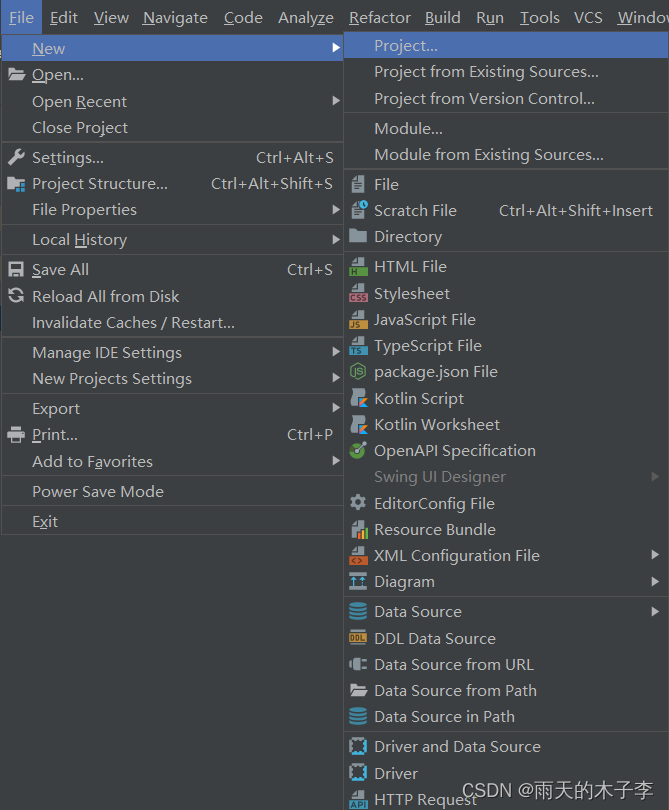Open the Navigate menu in menu bar

(x=175, y=18)
